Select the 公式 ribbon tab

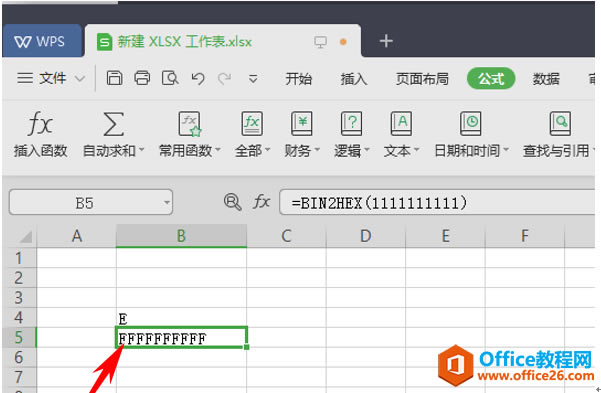pos(491,78)
